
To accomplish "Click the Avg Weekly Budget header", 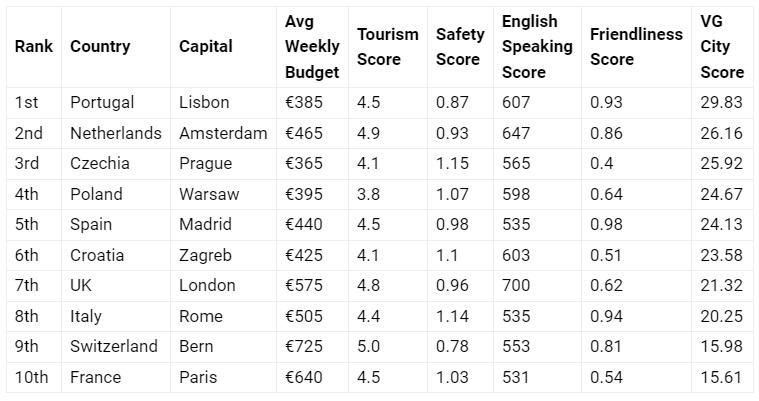I will click(312, 46).
